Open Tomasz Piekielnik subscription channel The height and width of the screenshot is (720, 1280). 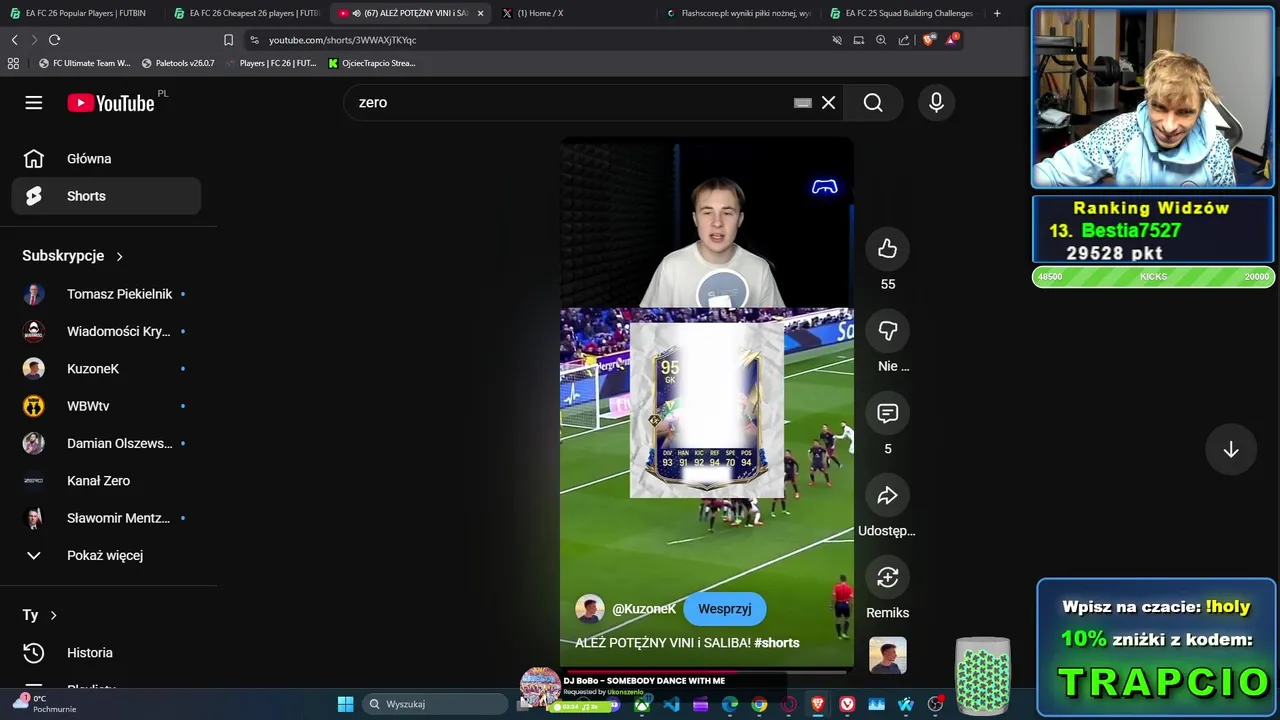point(106,294)
